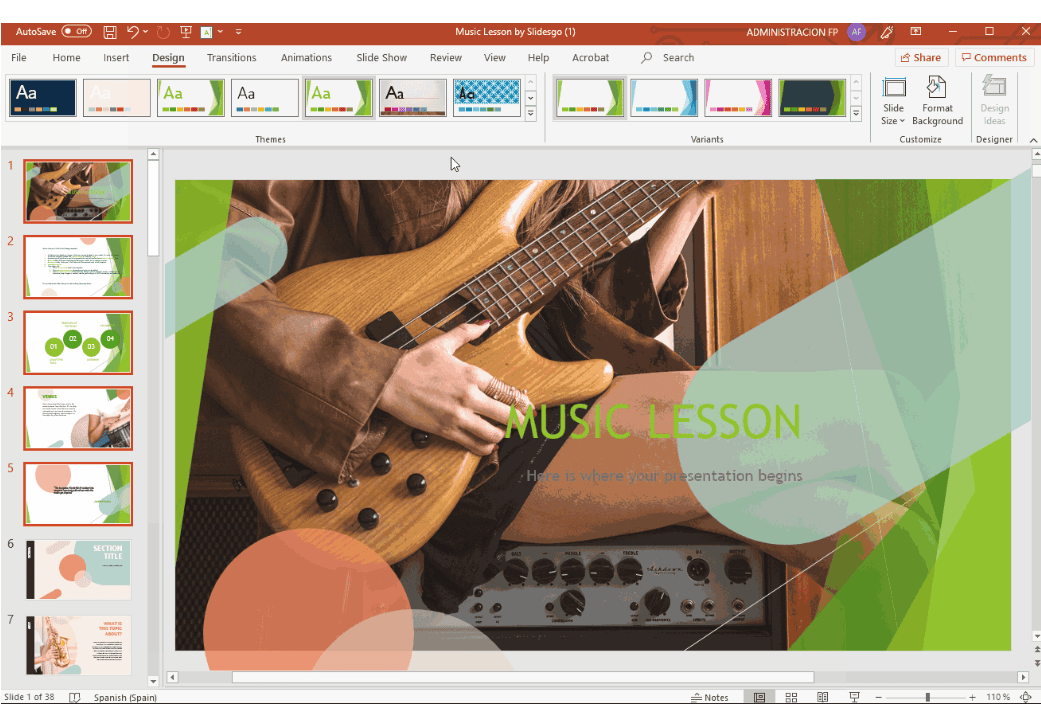Select the dark green variant
This screenshot has width=1041, height=707.
coord(812,98)
